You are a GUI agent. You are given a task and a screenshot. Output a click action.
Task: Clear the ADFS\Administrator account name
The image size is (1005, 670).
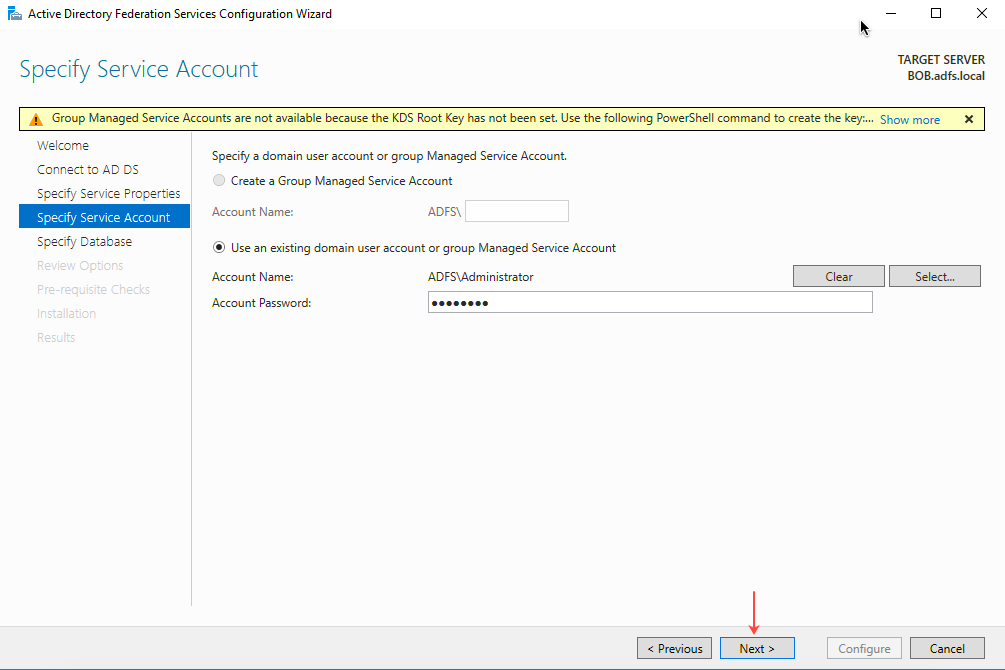[x=838, y=275]
